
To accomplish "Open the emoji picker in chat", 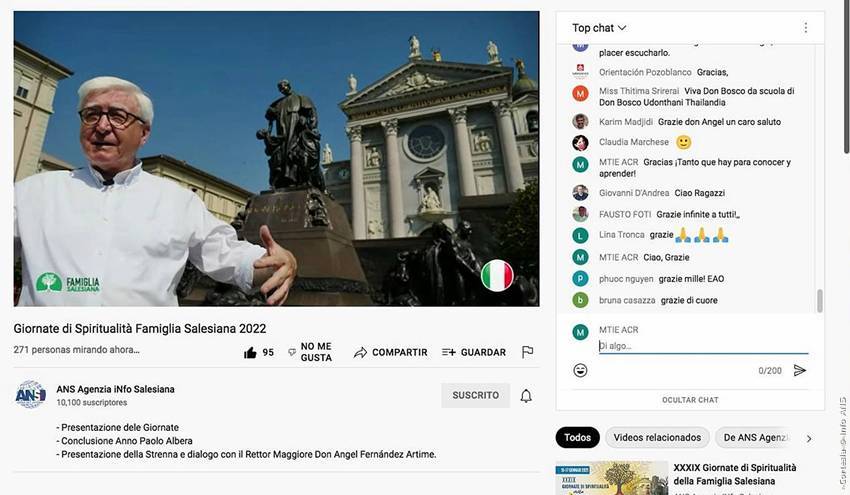I will pyautogui.click(x=580, y=370).
